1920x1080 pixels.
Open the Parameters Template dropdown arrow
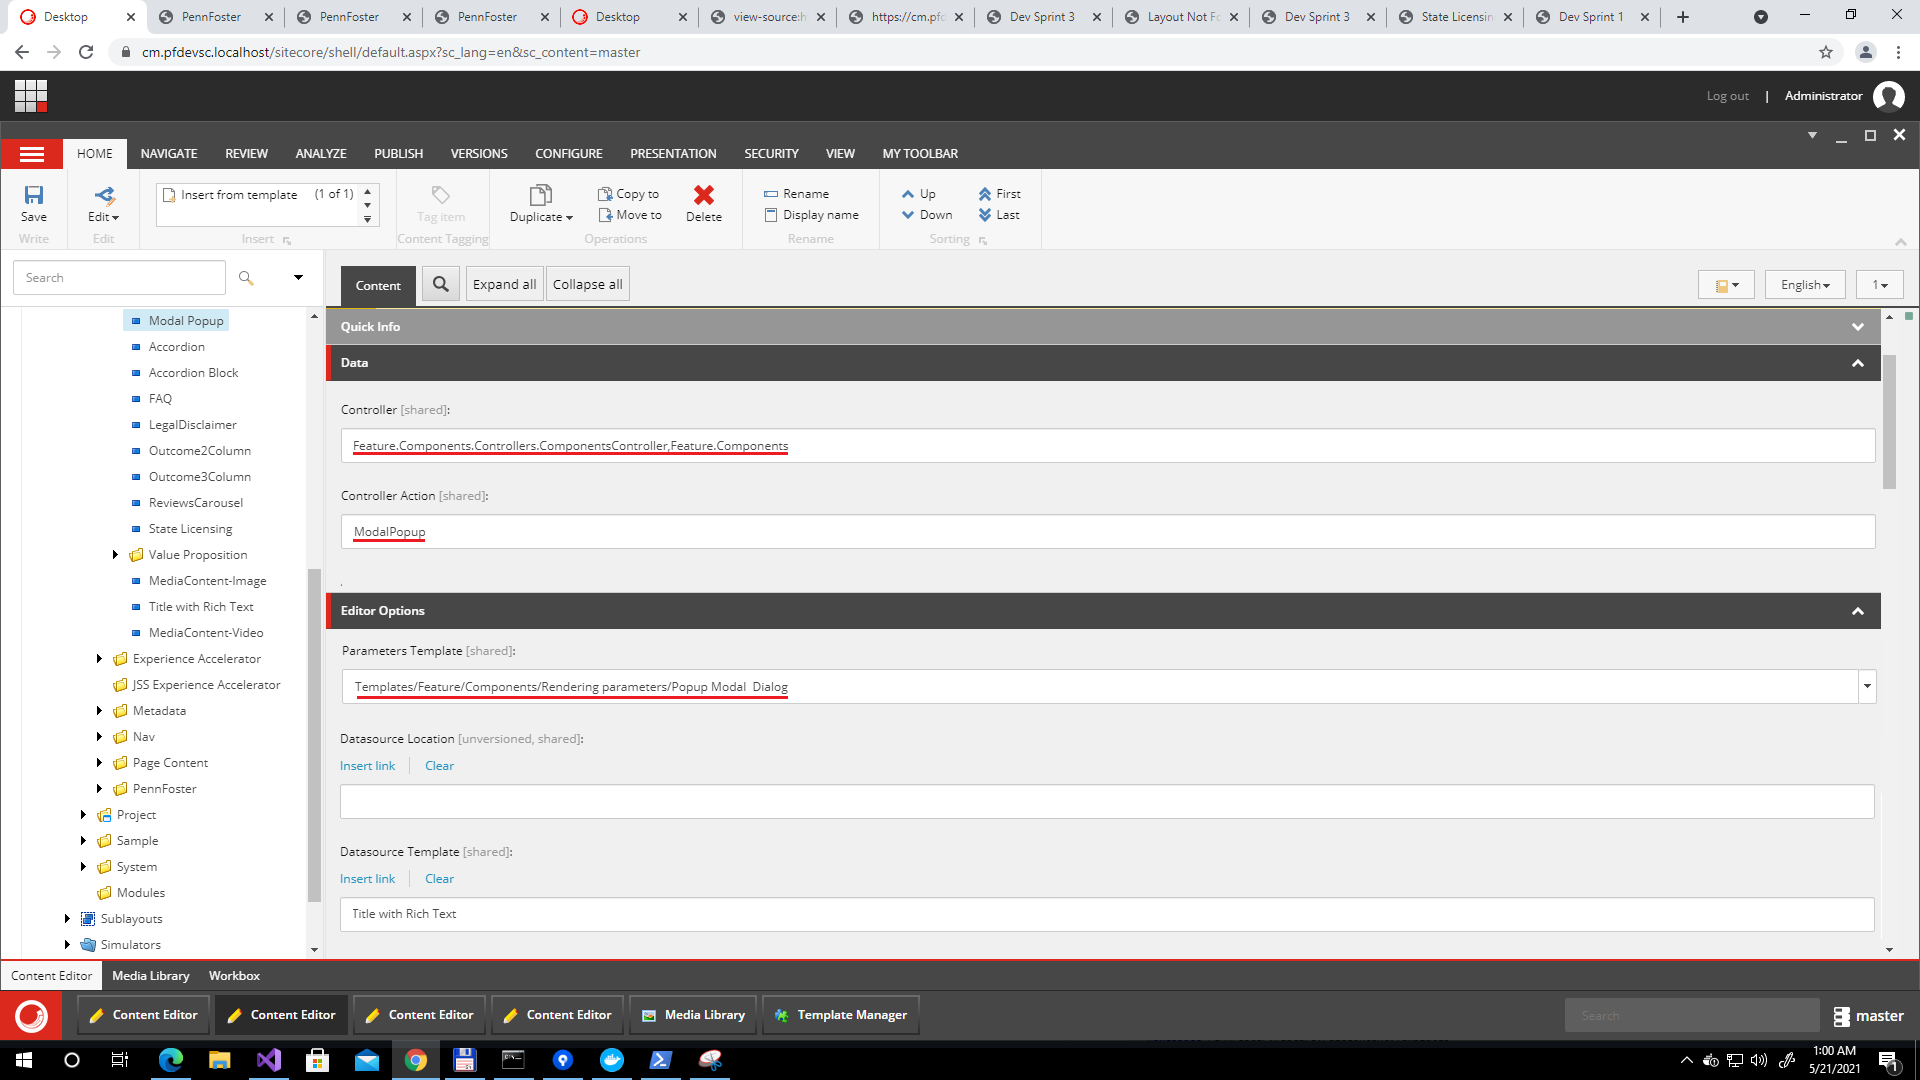(1867, 687)
